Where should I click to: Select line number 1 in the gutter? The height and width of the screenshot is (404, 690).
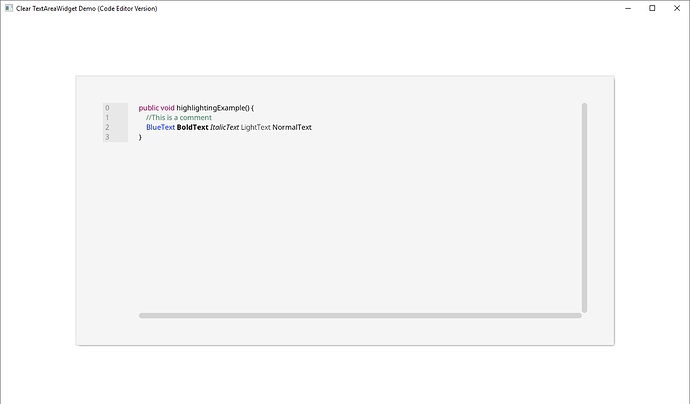pos(107,118)
